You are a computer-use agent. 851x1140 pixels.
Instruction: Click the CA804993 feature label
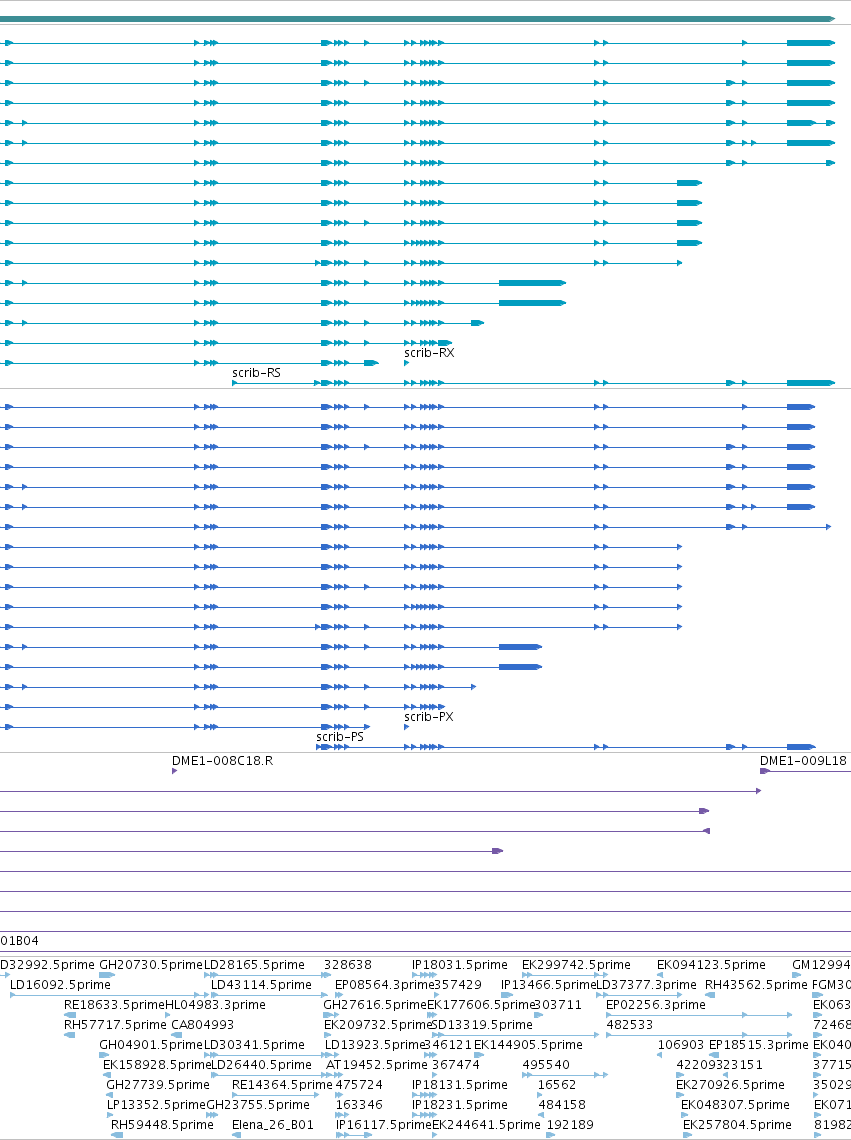[x=202, y=1025]
